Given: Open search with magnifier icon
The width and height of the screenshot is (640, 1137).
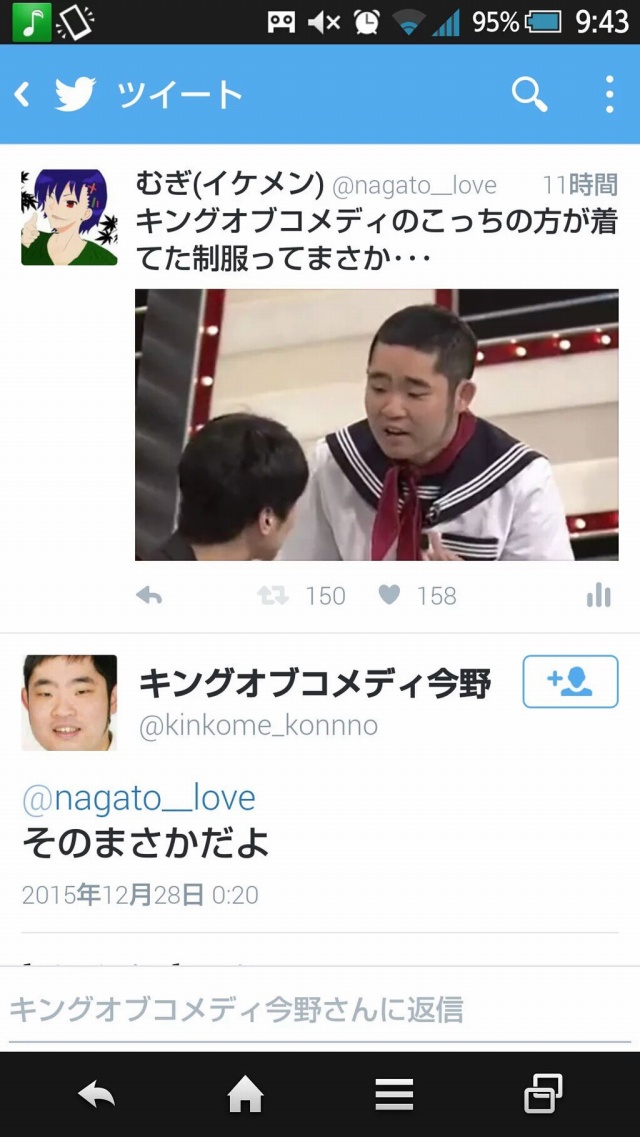Looking at the screenshot, I should 530,94.
